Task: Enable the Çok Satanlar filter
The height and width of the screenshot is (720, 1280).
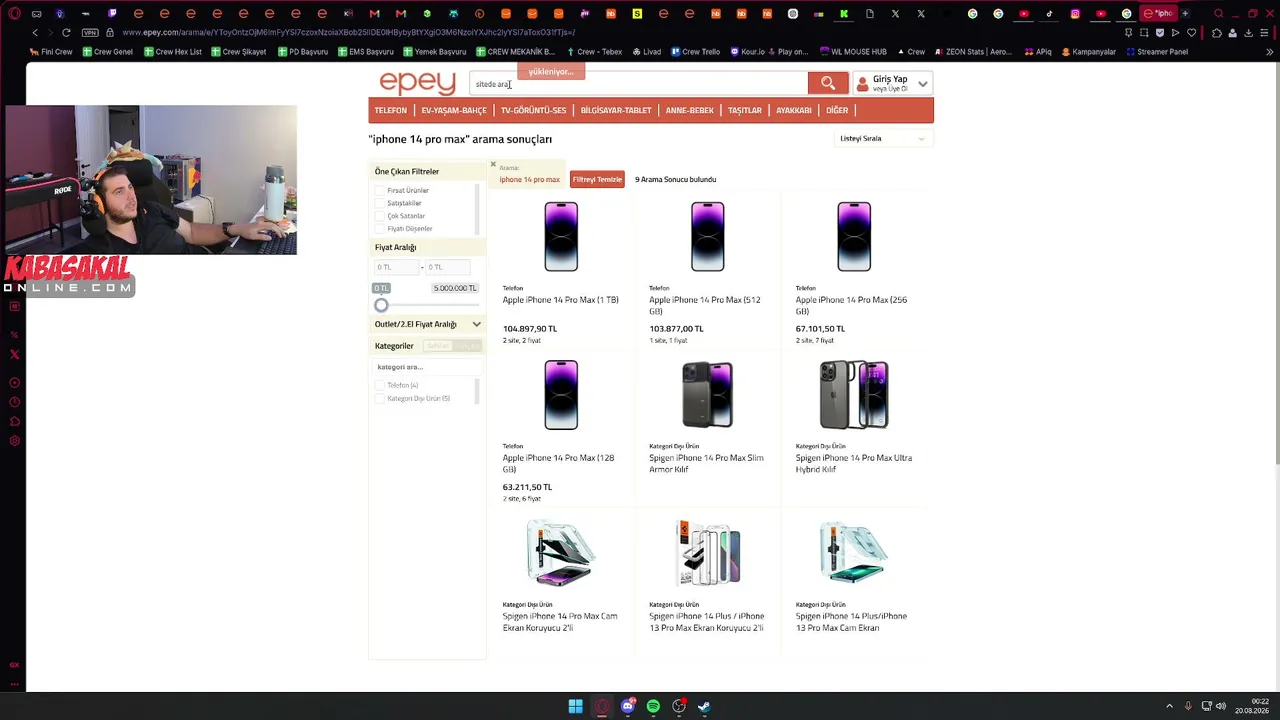Action: (x=380, y=216)
